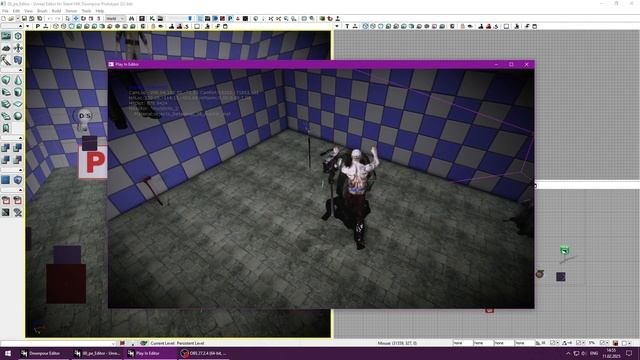640x360 pixels.
Task: Apply CSG Subtract operation
Action: click(x=18, y=148)
